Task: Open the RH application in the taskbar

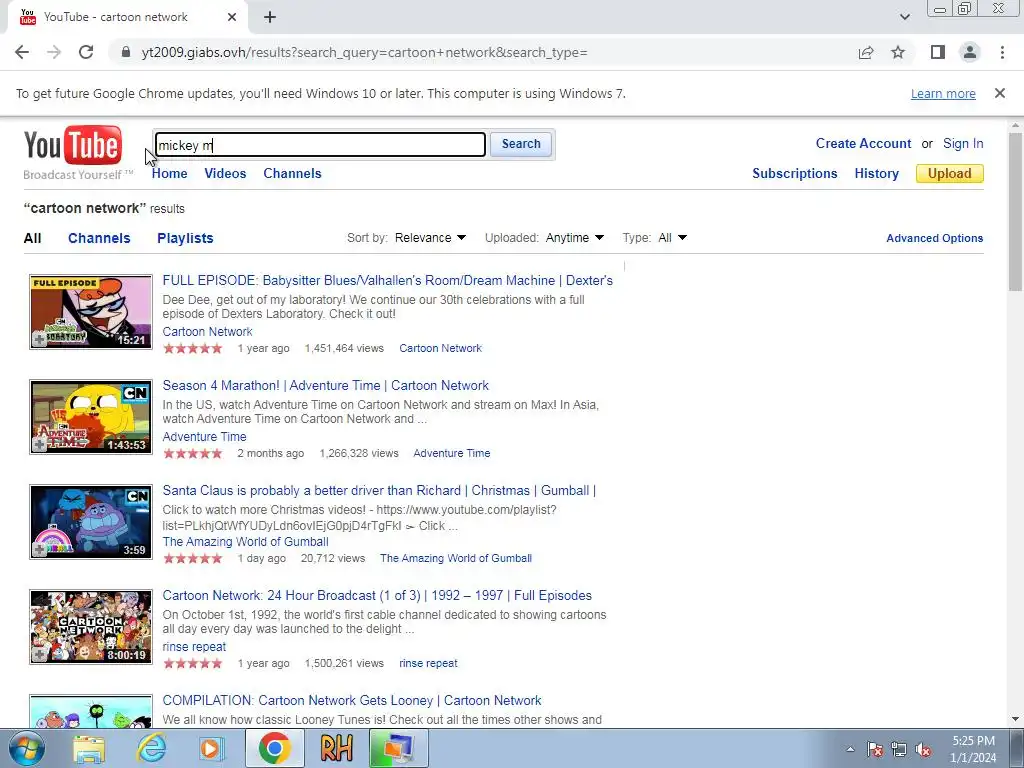Action: click(336, 748)
